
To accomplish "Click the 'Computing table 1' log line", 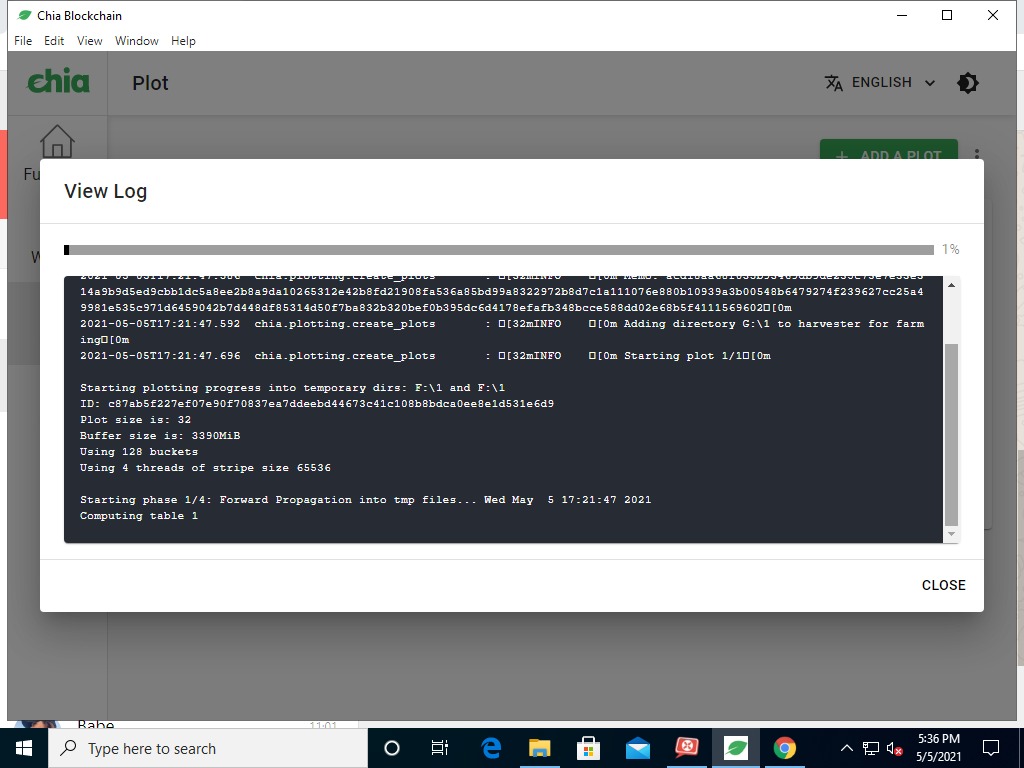I will click(138, 516).
